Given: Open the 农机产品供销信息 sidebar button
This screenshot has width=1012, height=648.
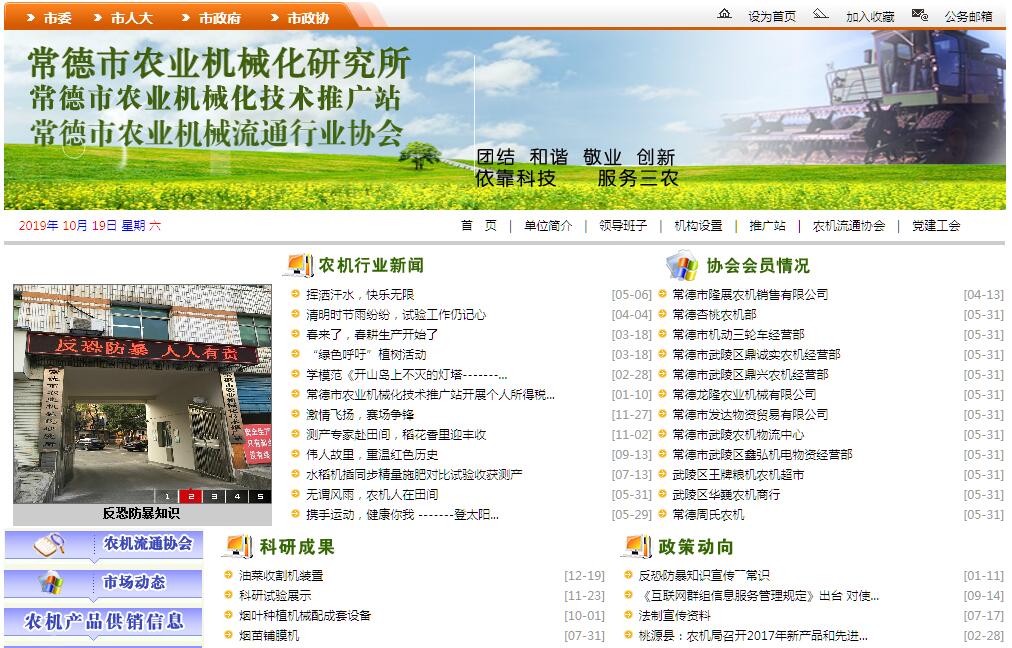Looking at the screenshot, I should tap(104, 621).
